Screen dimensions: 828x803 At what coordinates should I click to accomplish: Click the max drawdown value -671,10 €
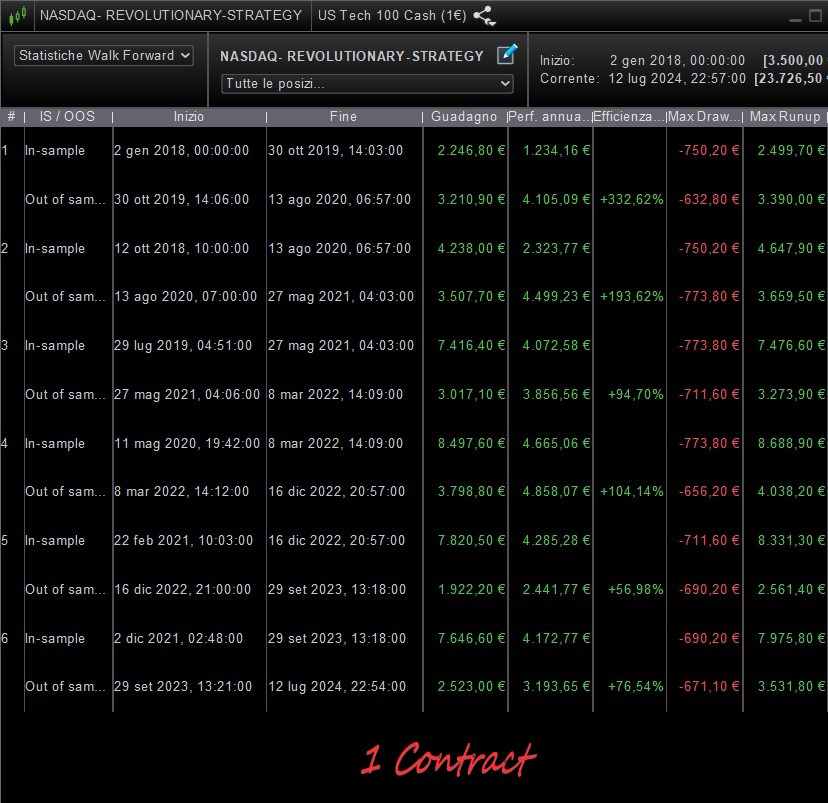709,686
